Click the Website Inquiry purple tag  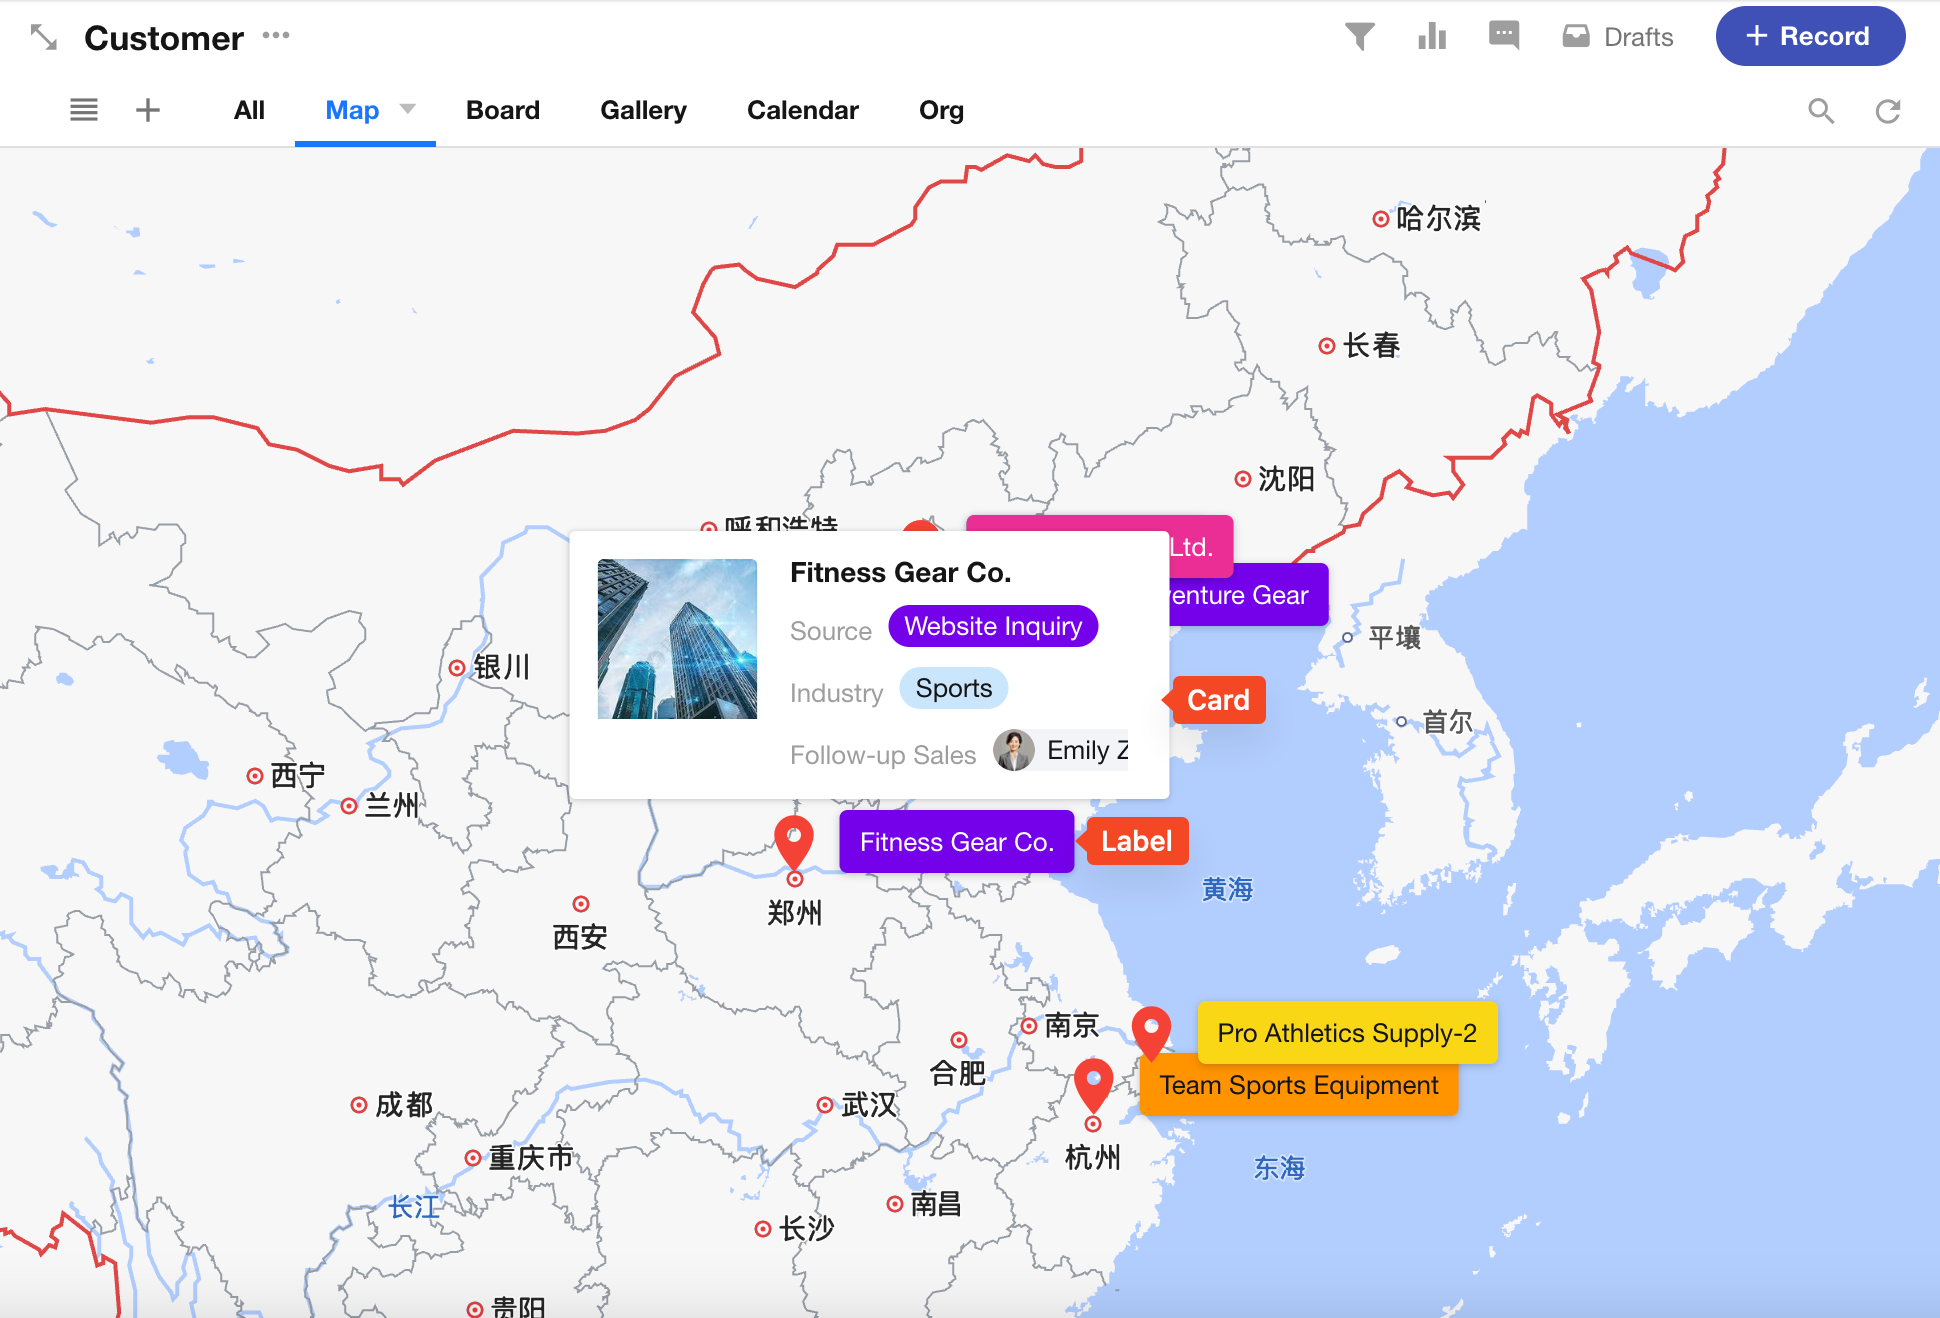pos(993,627)
